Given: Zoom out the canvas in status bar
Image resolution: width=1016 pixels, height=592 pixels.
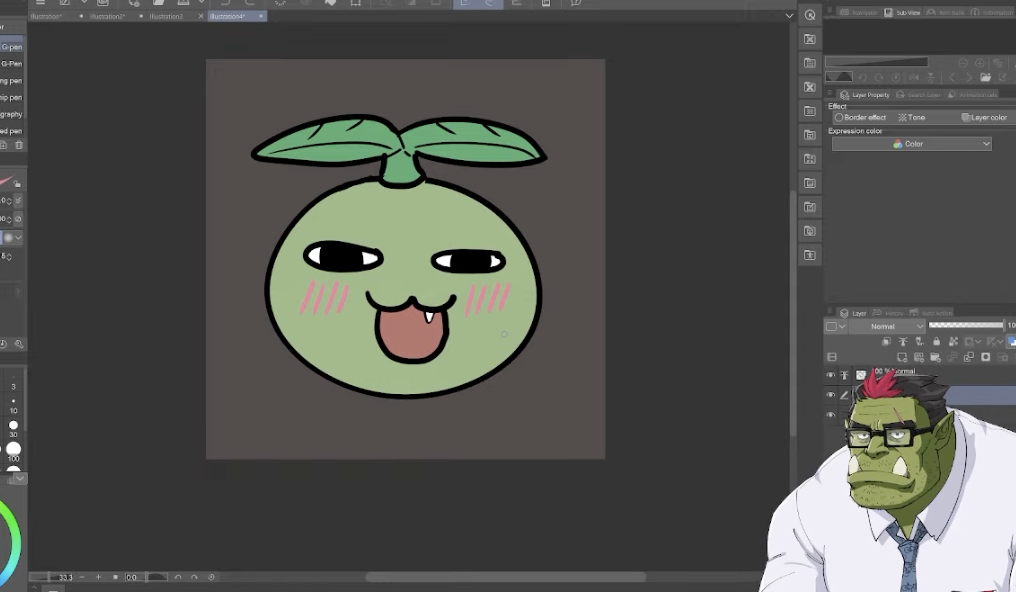Looking at the screenshot, I should click(x=82, y=577).
